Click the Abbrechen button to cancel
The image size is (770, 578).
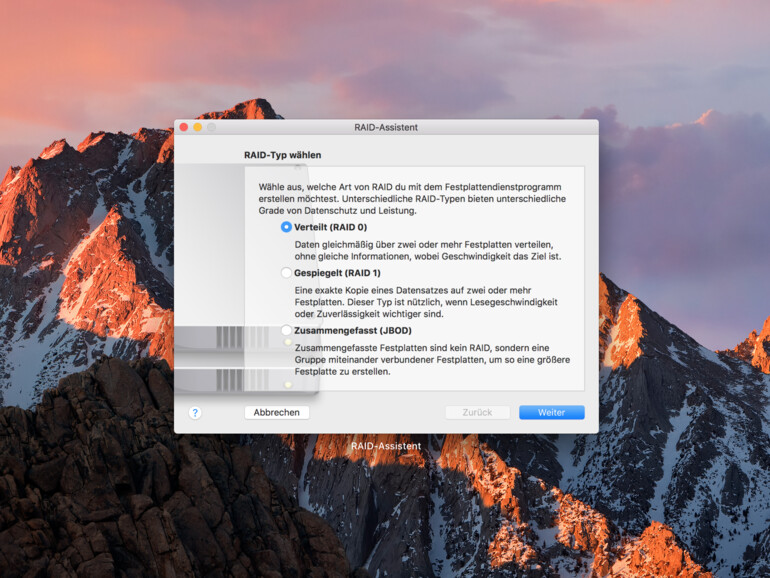[x=276, y=413]
